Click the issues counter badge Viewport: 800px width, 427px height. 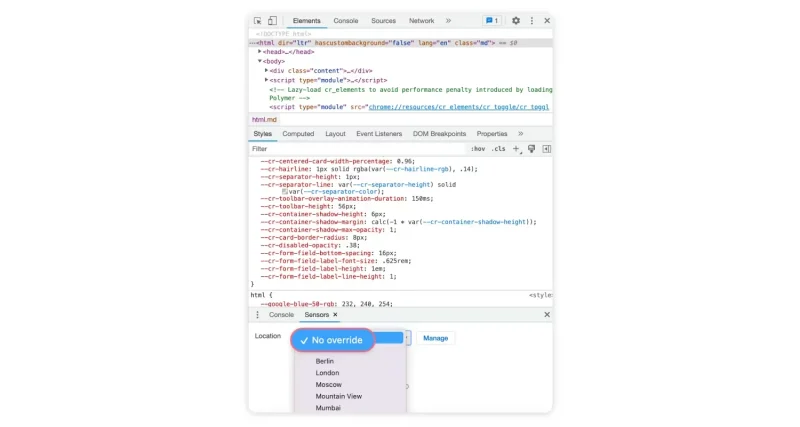pos(491,20)
